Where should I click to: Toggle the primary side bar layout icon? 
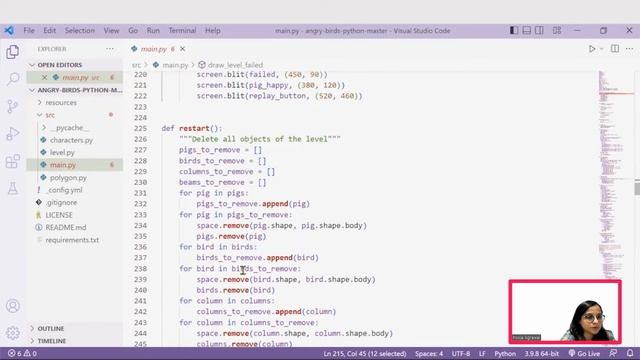tap(514, 31)
